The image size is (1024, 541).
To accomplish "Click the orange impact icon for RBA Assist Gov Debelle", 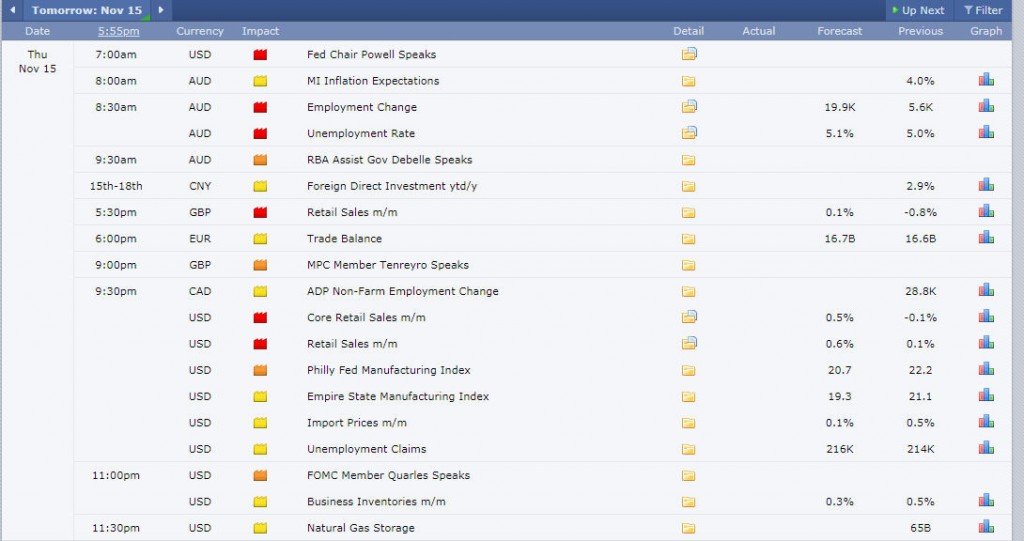I will [x=260, y=160].
